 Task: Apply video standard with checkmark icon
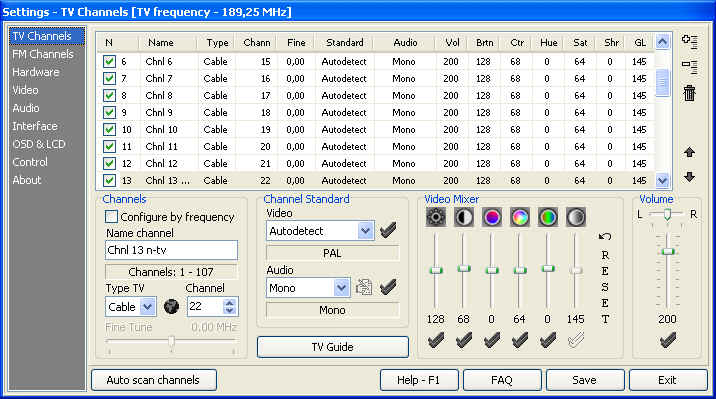pyautogui.click(x=388, y=230)
